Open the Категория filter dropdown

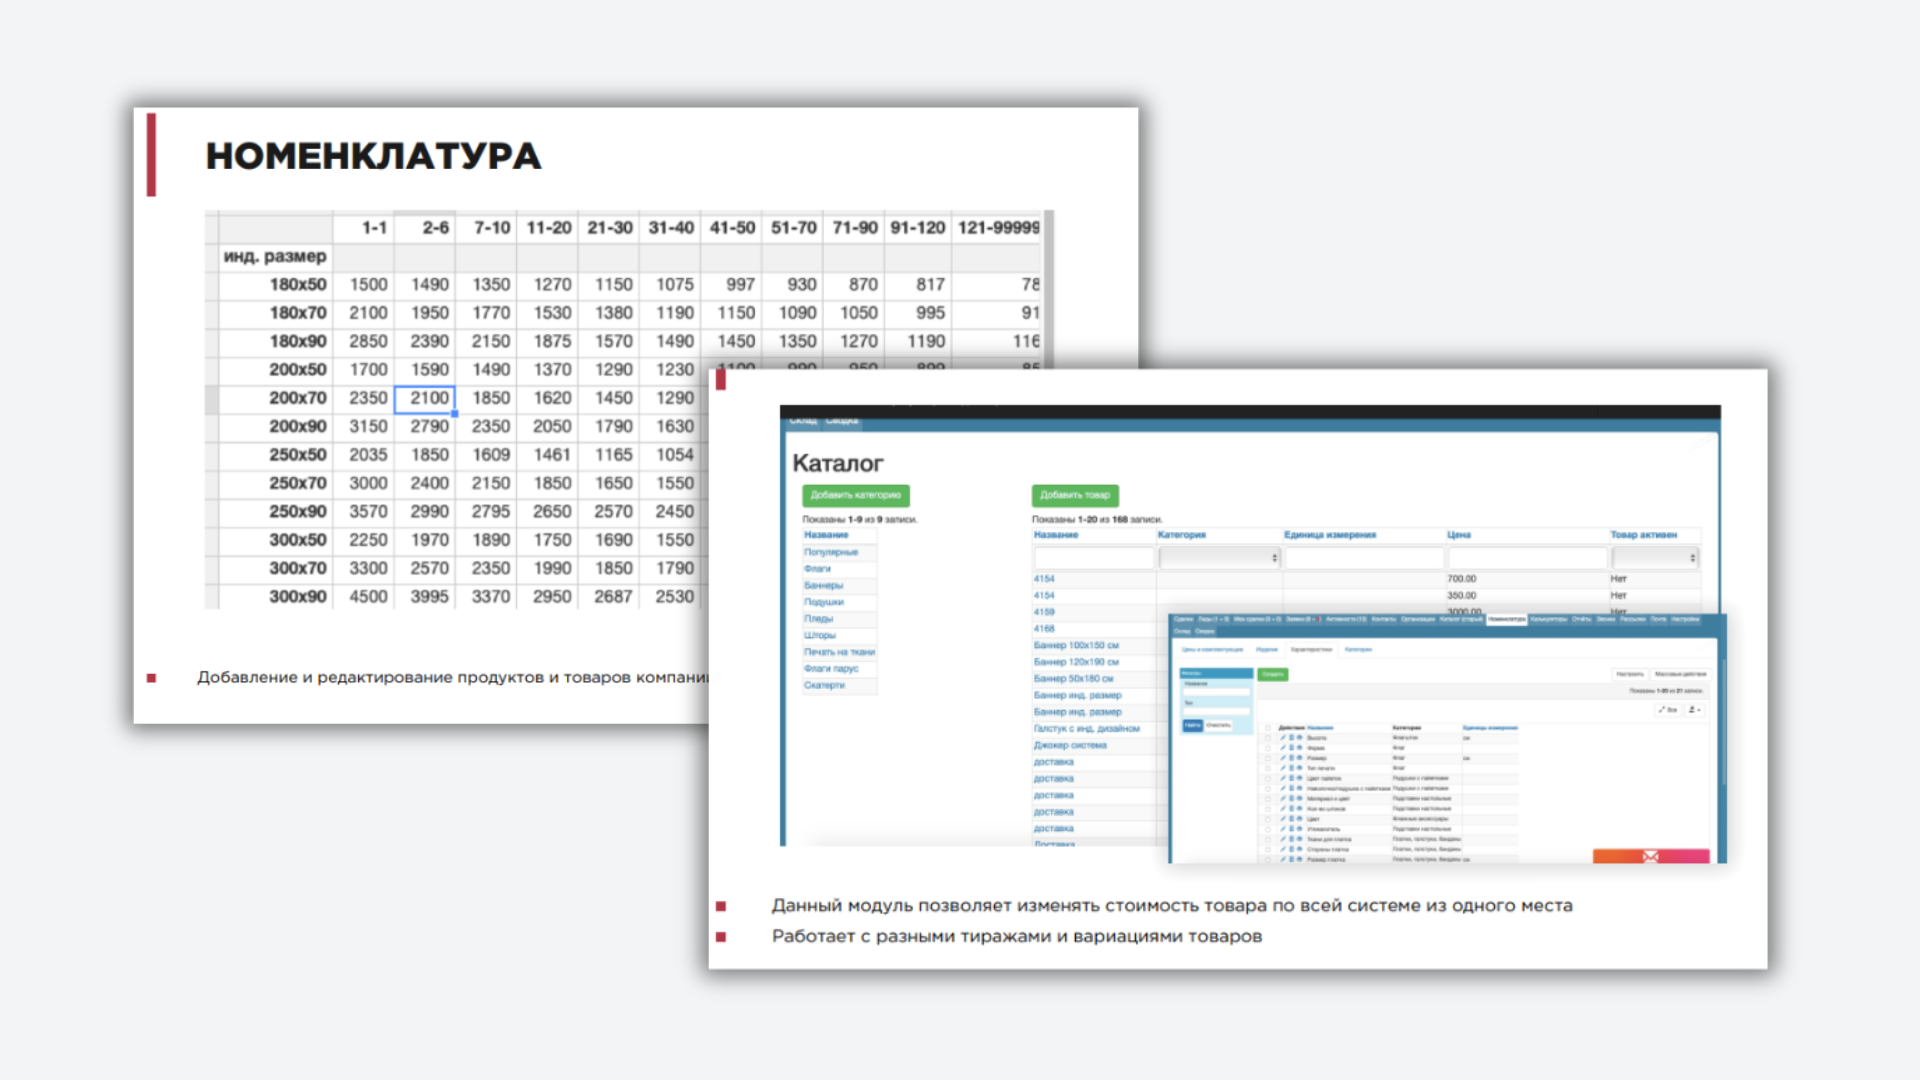[1219, 558]
